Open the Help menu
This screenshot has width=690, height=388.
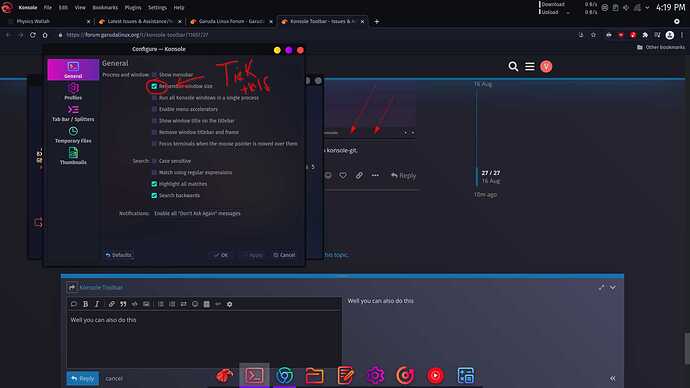pos(179,7)
